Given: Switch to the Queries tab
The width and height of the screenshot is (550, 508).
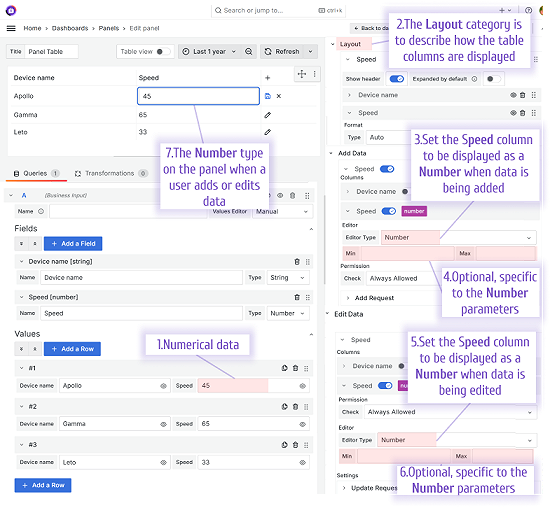Looking at the screenshot, I should click(36, 173).
